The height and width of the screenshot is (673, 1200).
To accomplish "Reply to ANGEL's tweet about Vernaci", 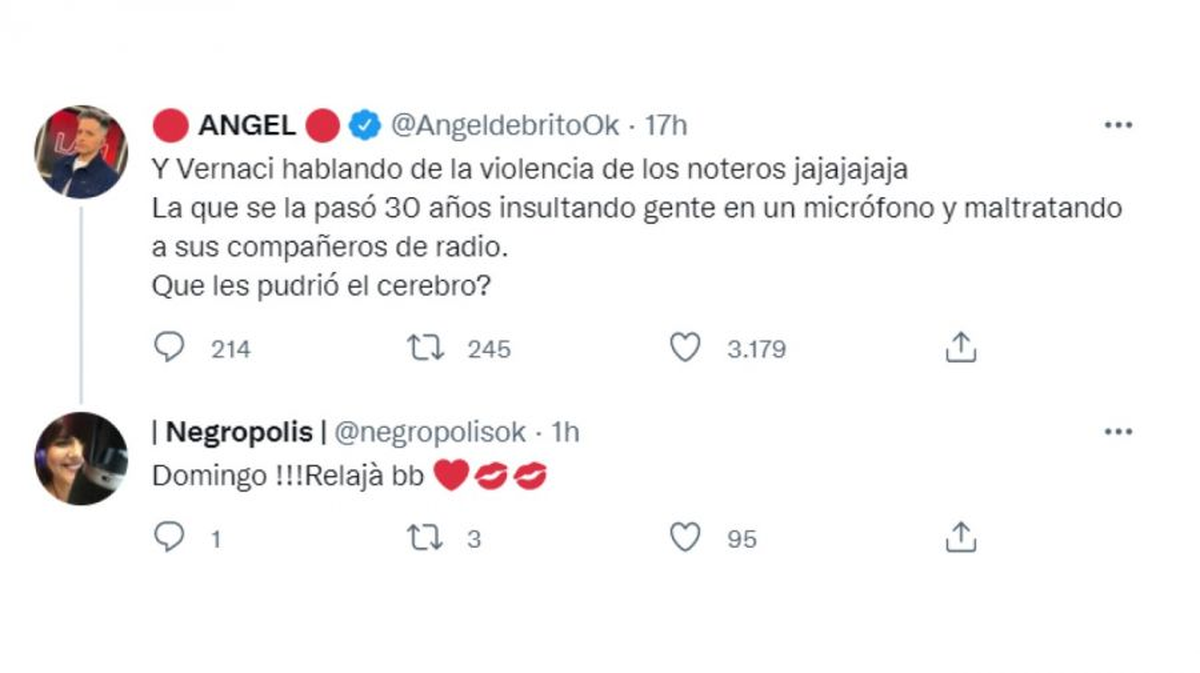I will [x=169, y=348].
